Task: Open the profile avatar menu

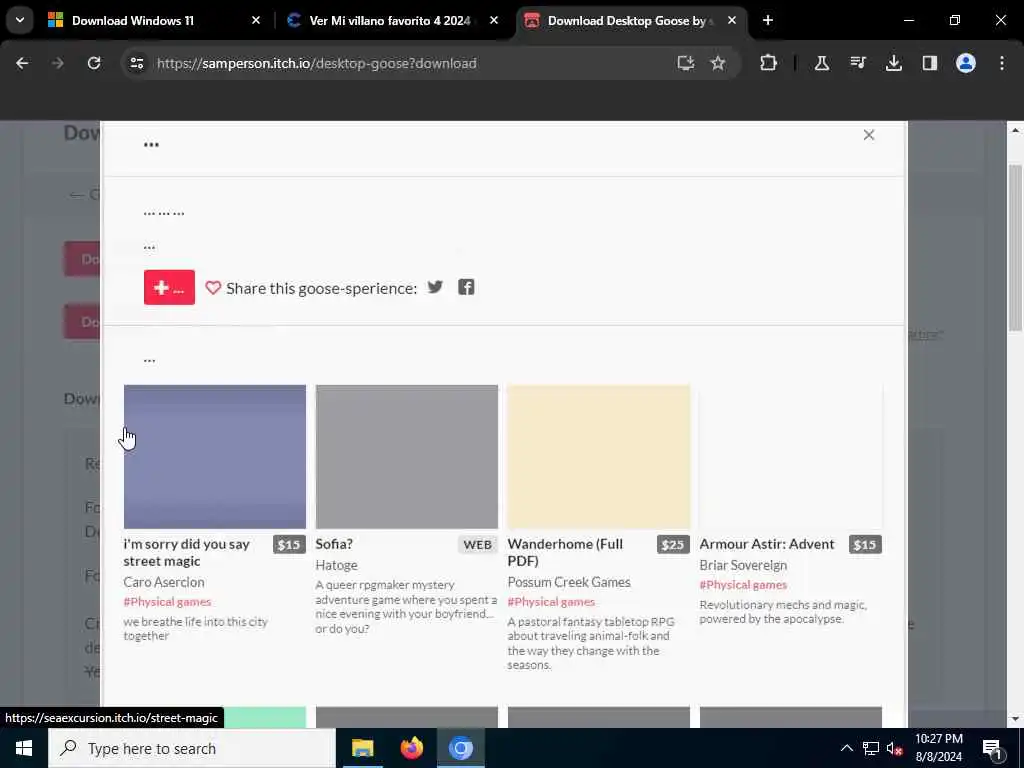Action: pos(965,63)
